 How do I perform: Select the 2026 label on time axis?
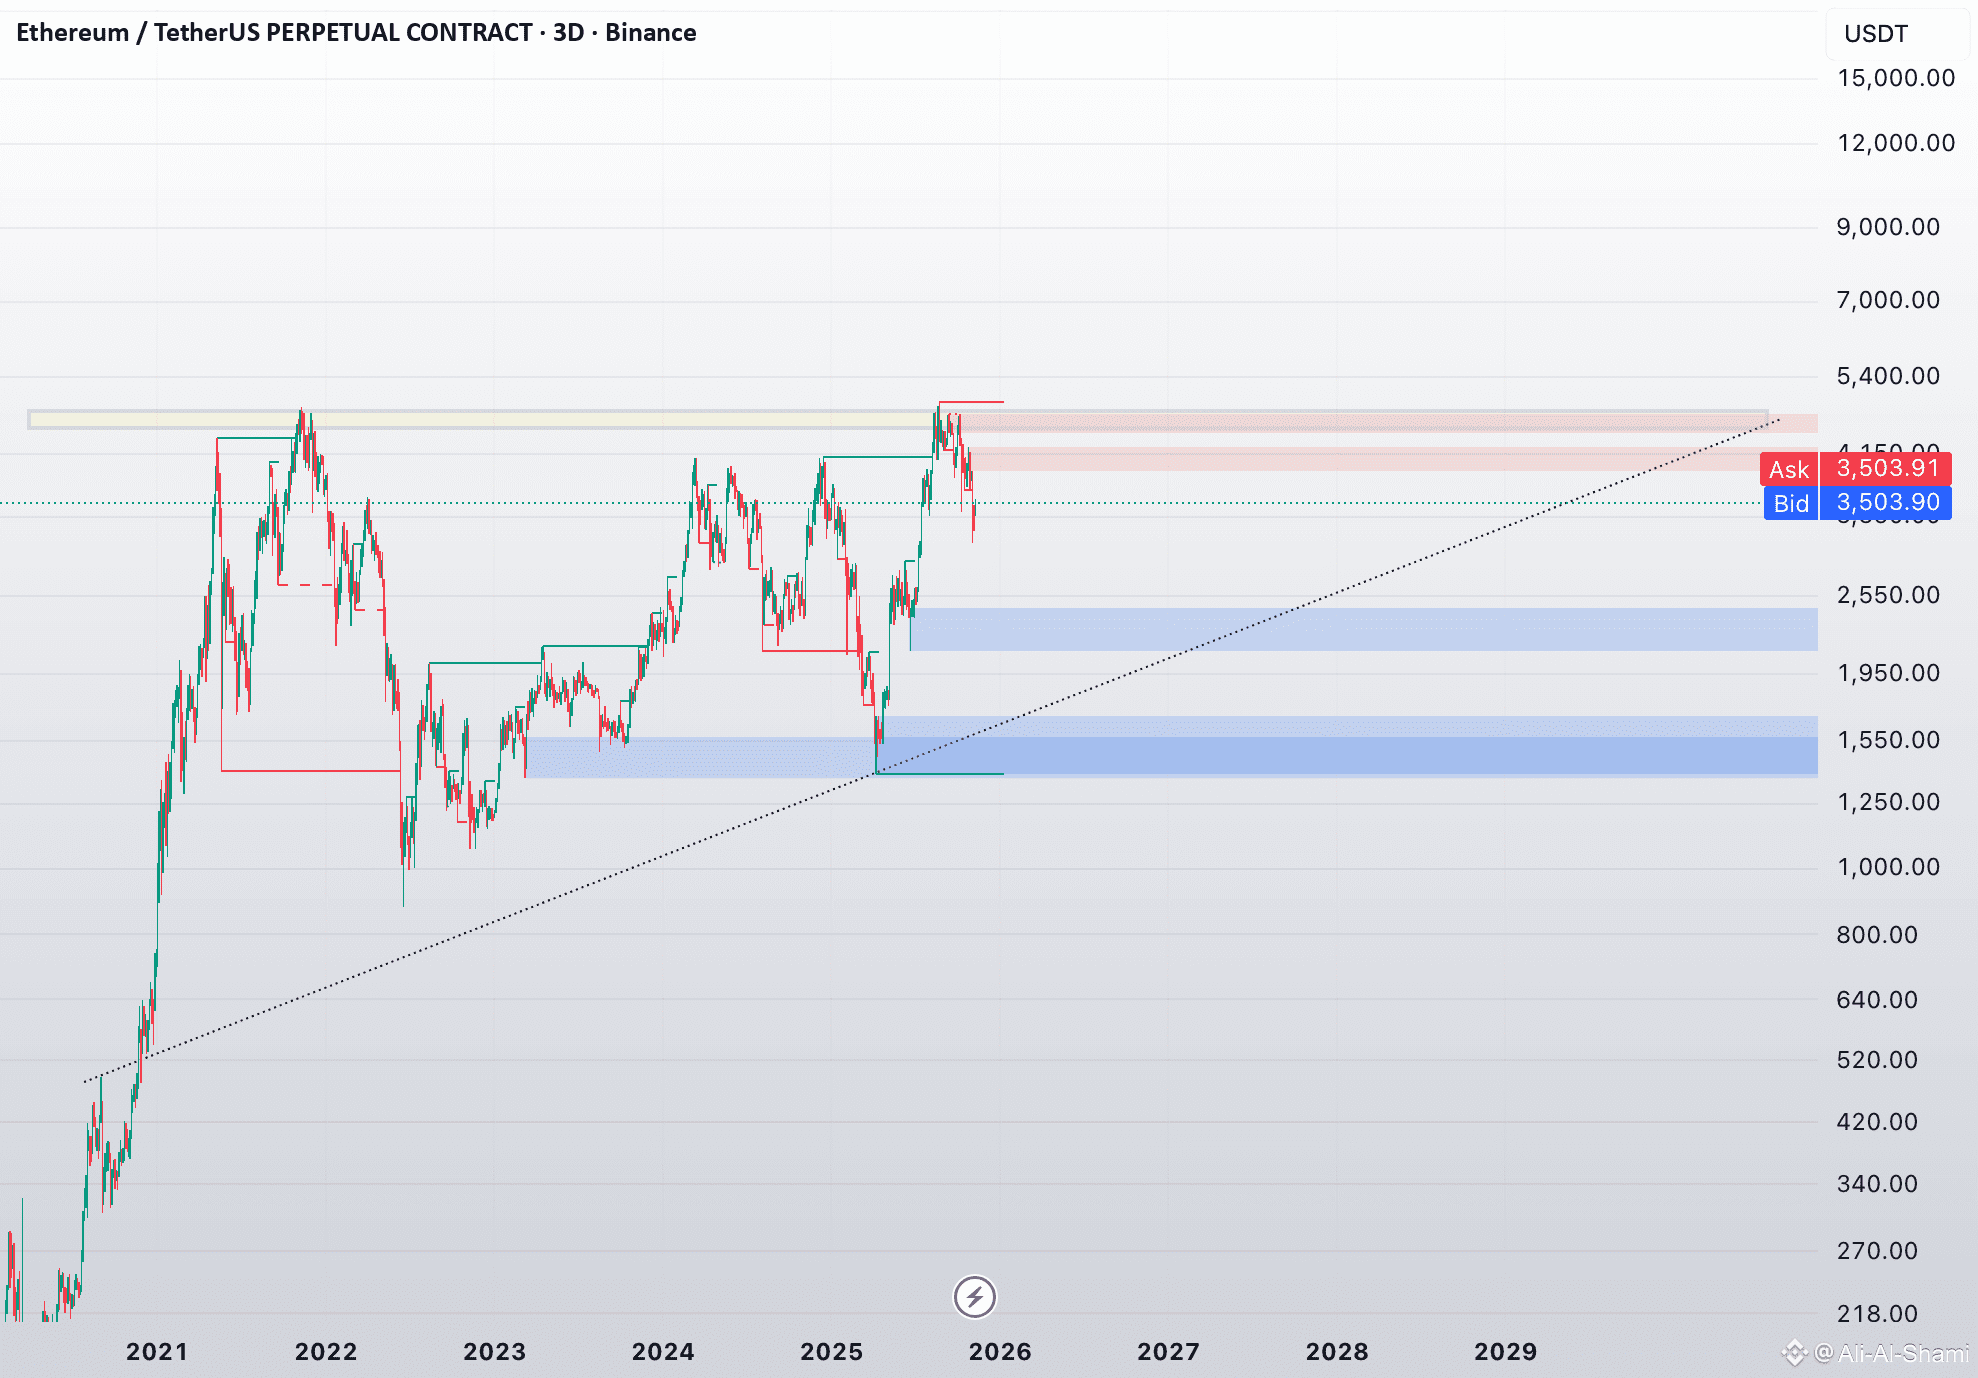click(999, 1352)
